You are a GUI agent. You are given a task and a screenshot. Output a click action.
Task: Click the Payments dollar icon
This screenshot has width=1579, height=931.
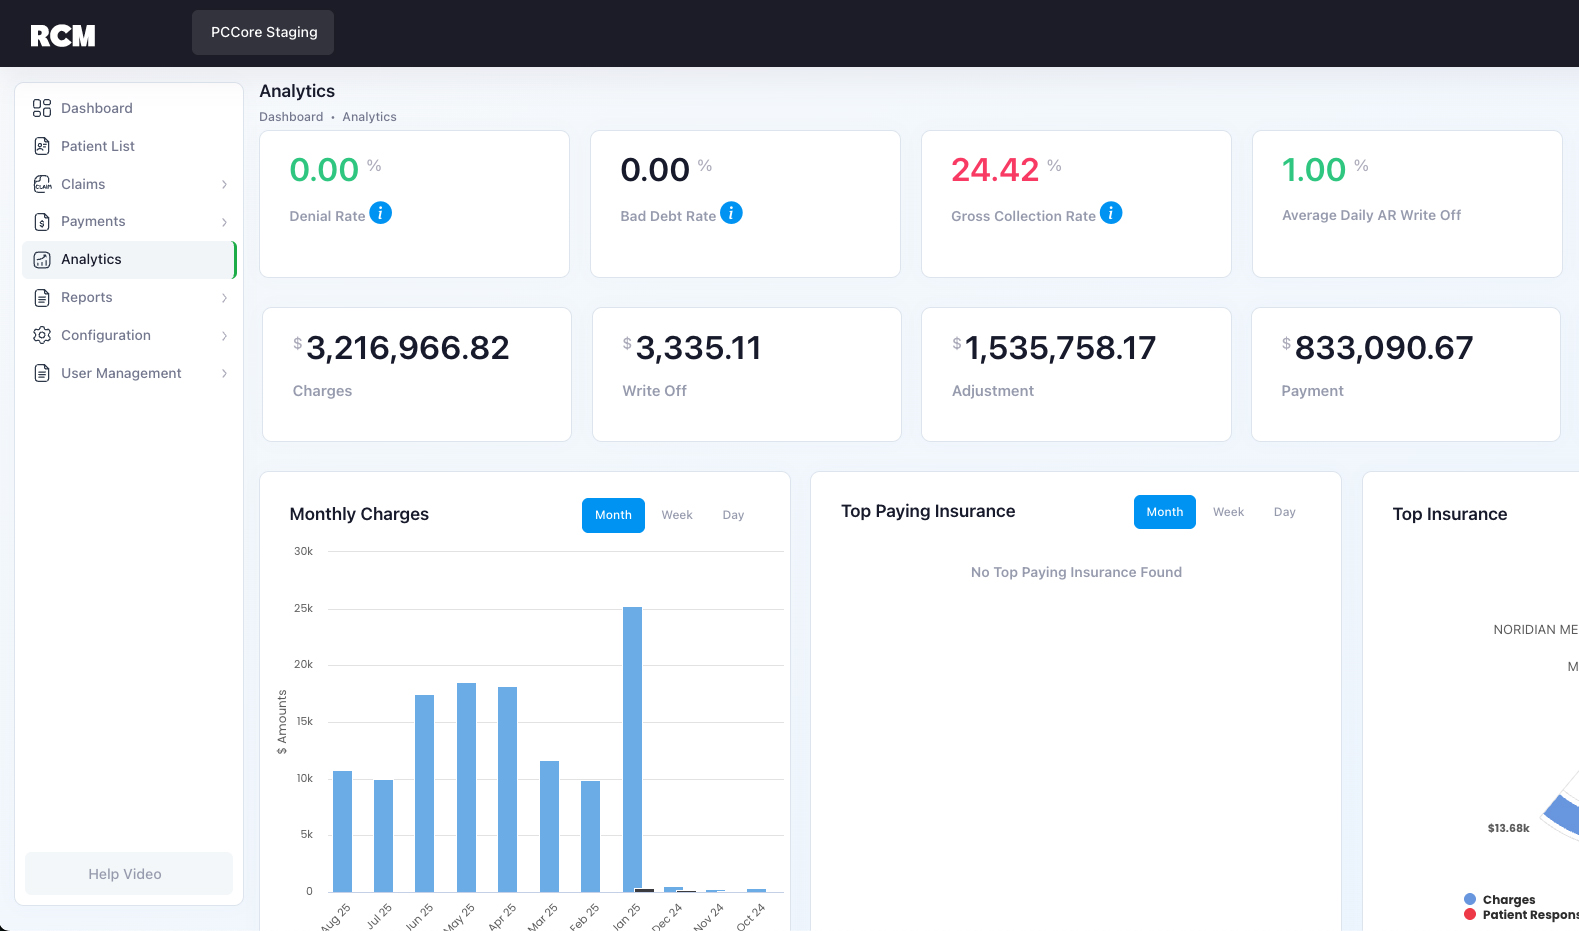[42, 222]
